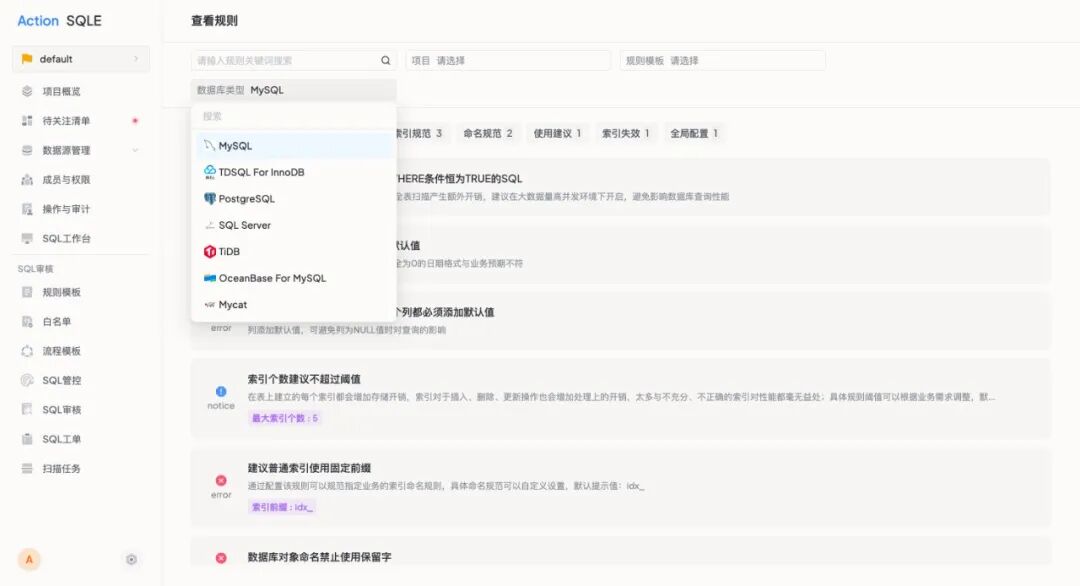The height and width of the screenshot is (586, 1080).
Task: Open the 项目 请选择 dropdown
Action: (508, 61)
